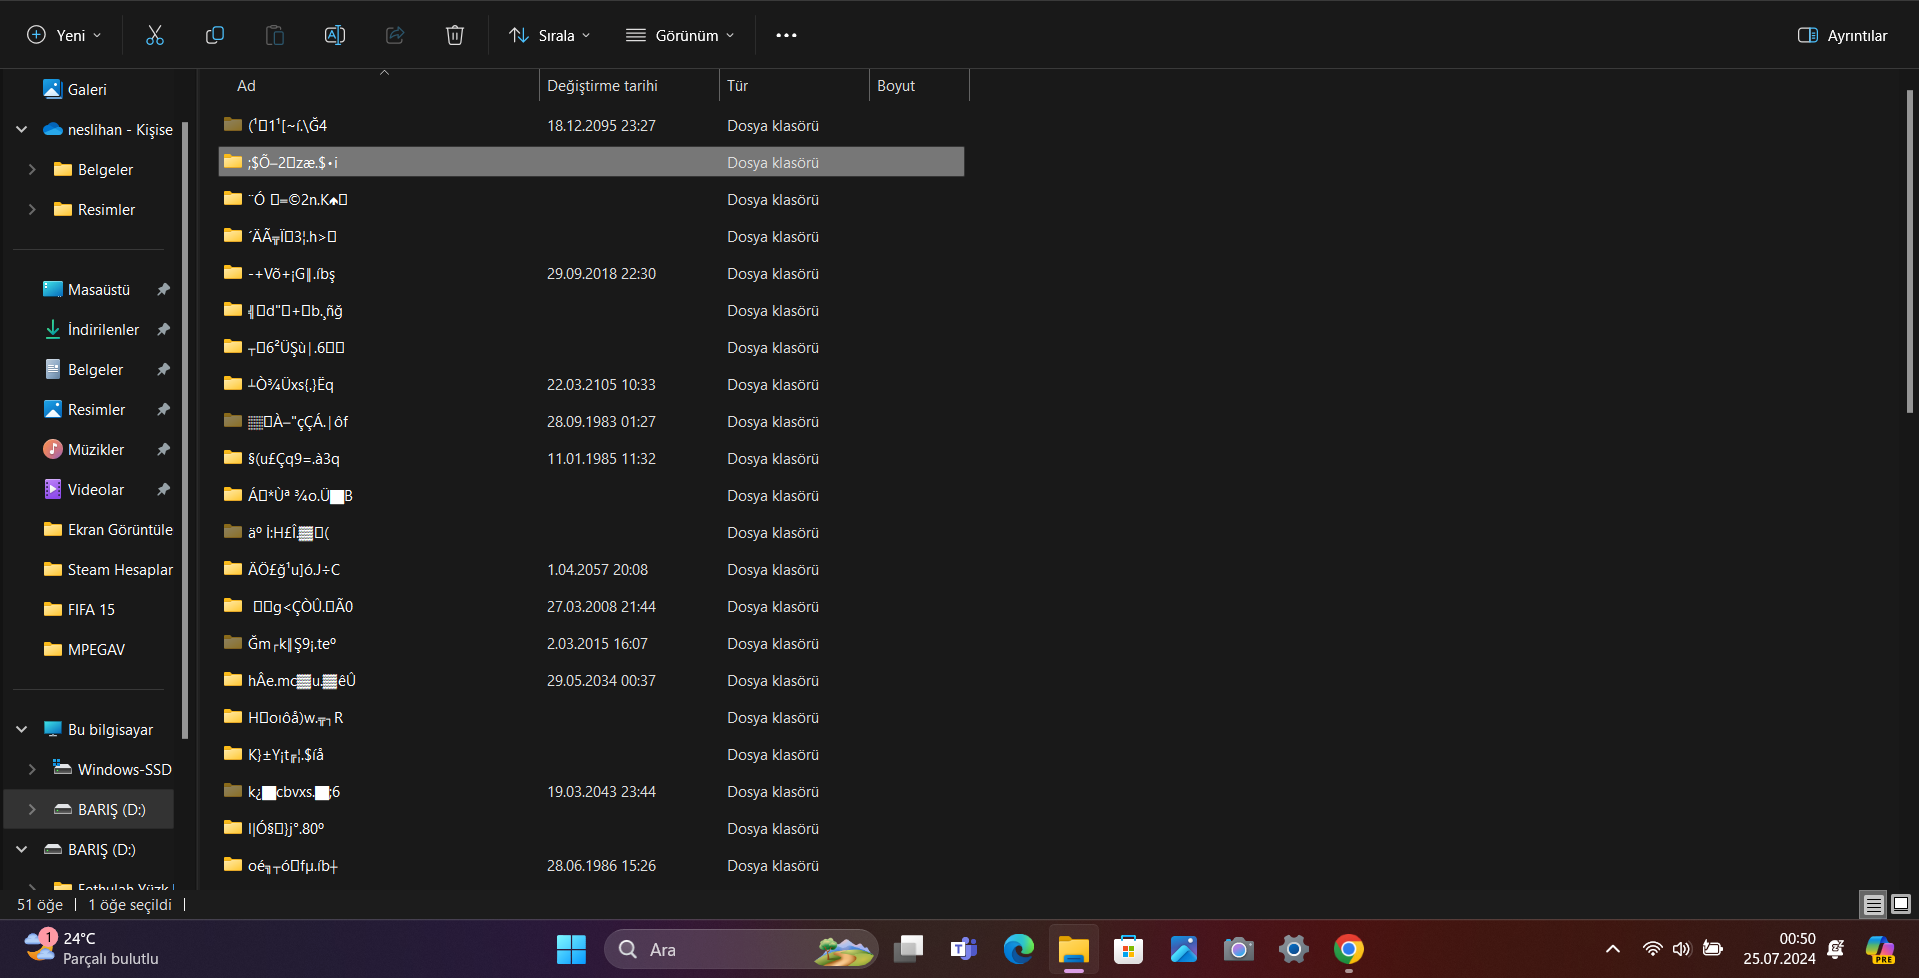This screenshot has width=1919, height=978.
Task: Open the Sırala sort dropdown
Action: tap(550, 35)
